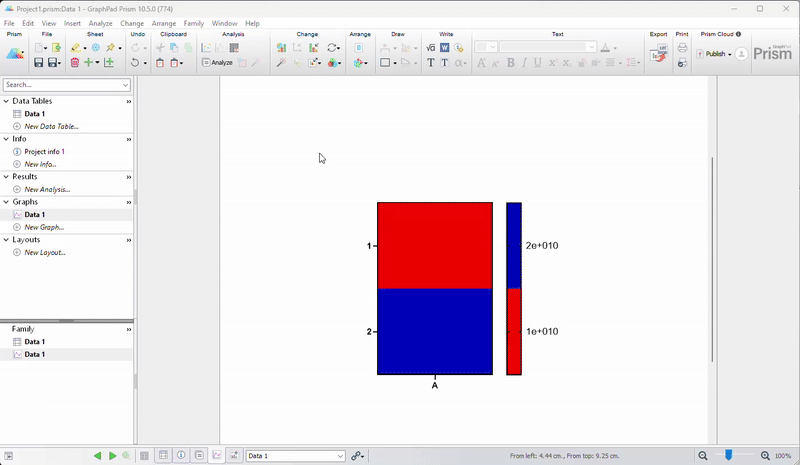Toggle Italic text formatting

point(524,63)
